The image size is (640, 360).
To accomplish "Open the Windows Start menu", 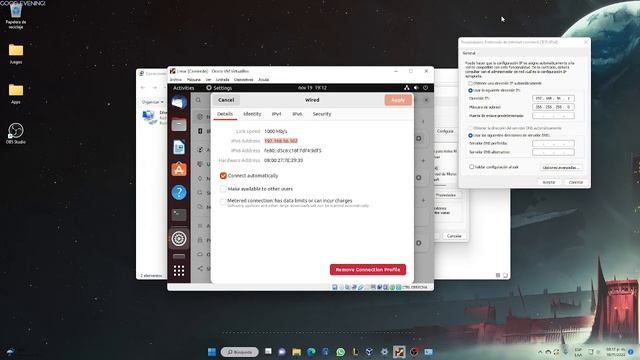I will (212, 352).
